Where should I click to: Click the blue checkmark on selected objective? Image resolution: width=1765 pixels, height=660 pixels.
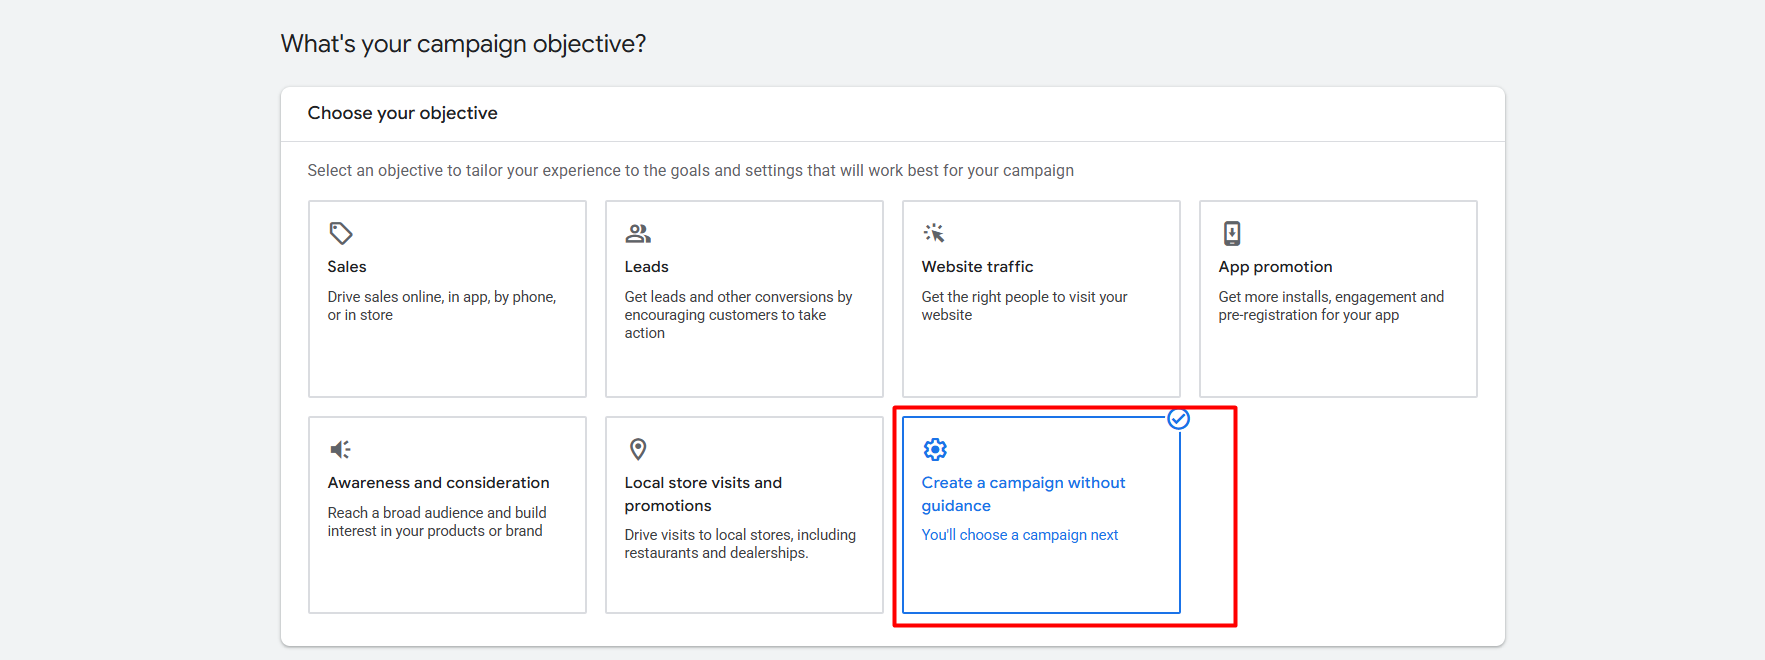1179,419
